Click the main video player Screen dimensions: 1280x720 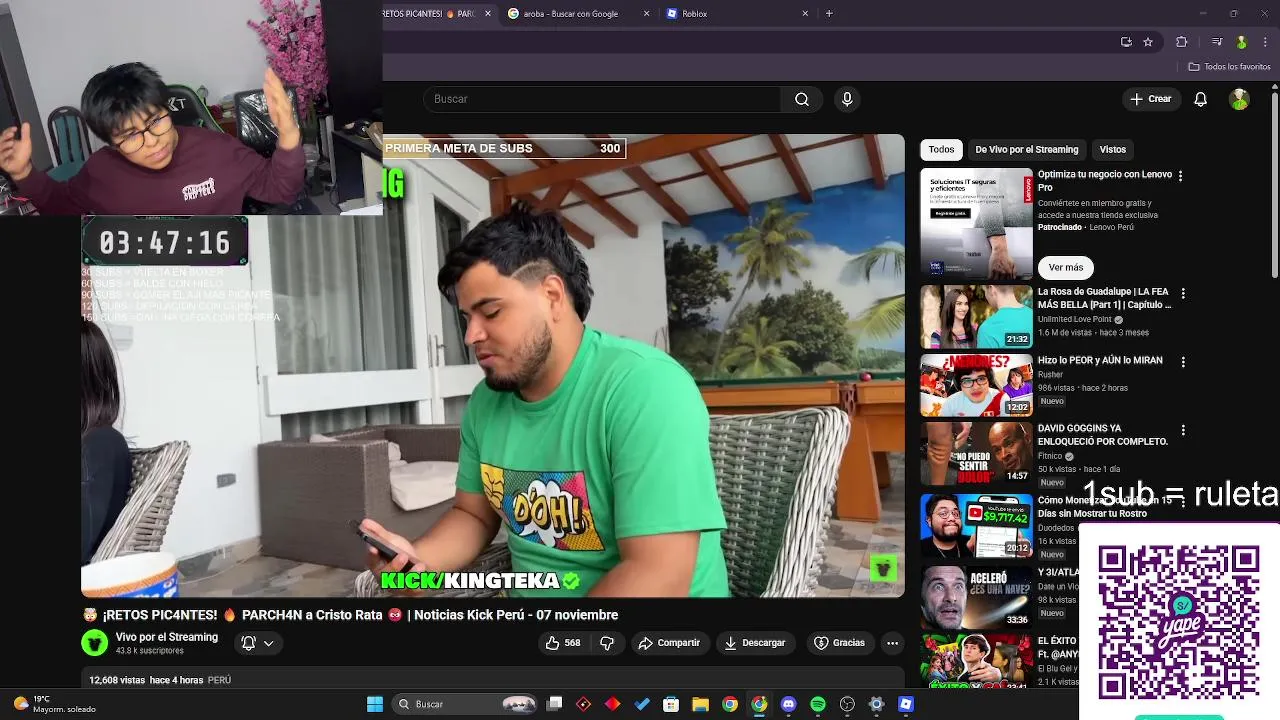click(x=493, y=366)
